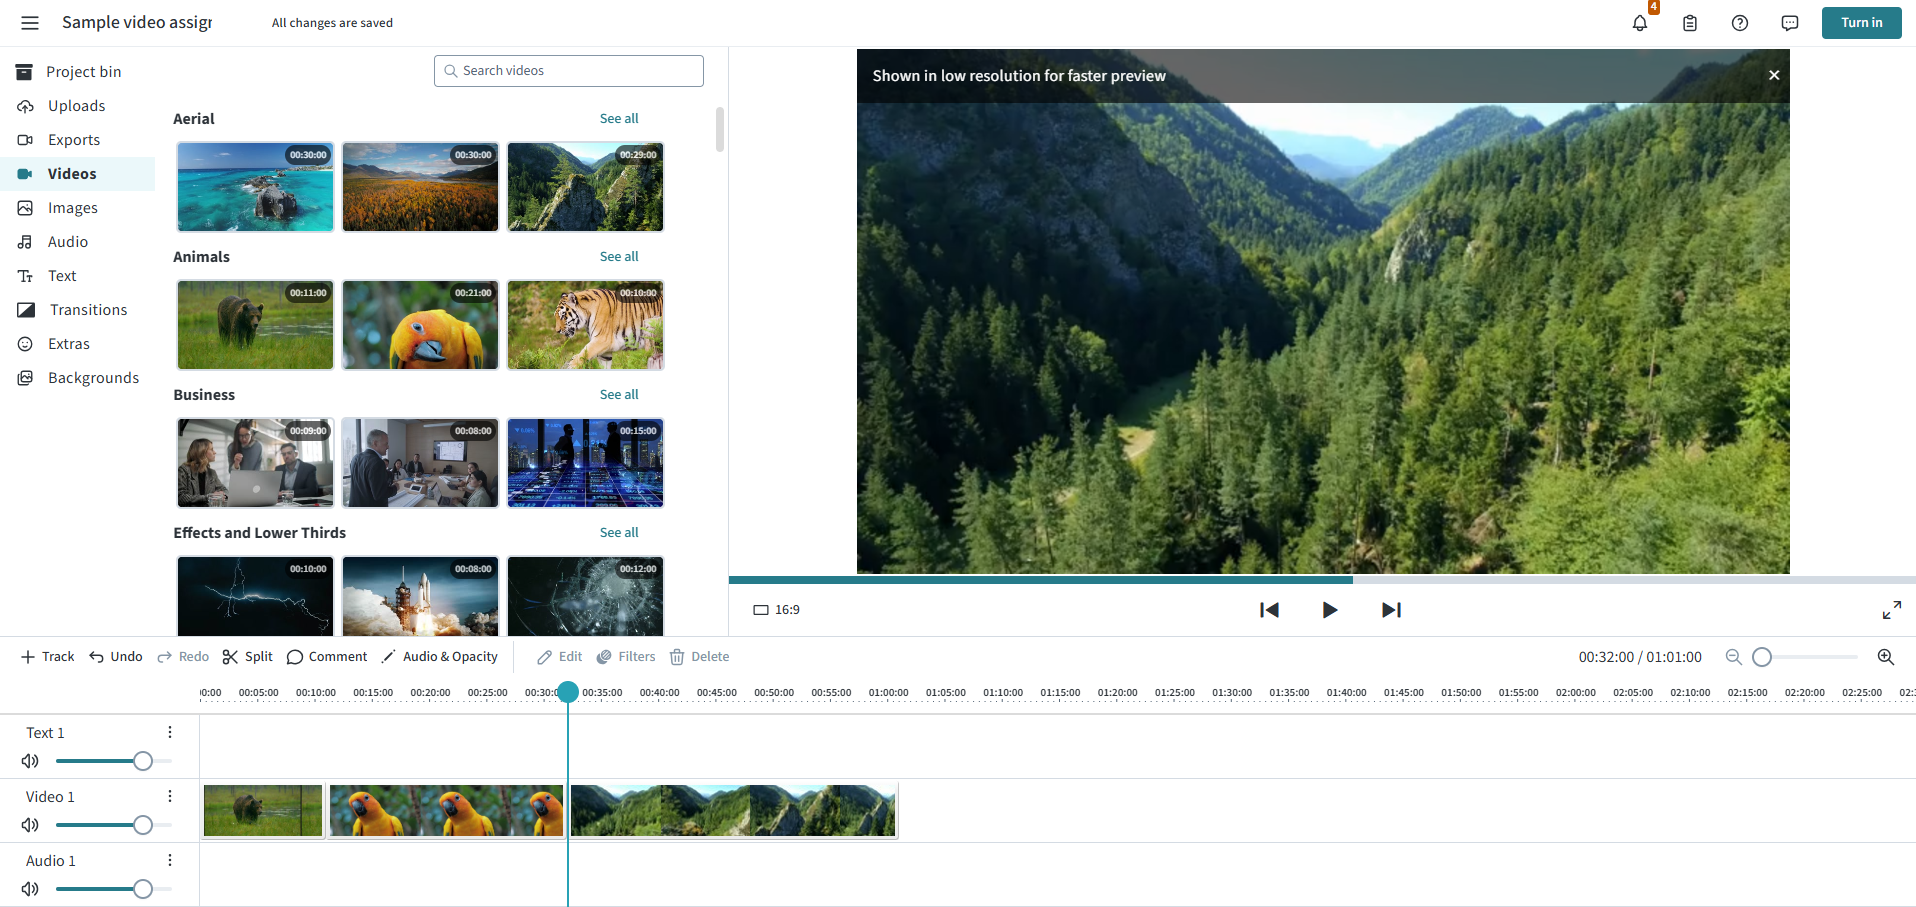Adjust the Video 1 volume slider
Image resolution: width=1916 pixels, height=907 pixels.
pyautogui.click(x=143, y=825)
